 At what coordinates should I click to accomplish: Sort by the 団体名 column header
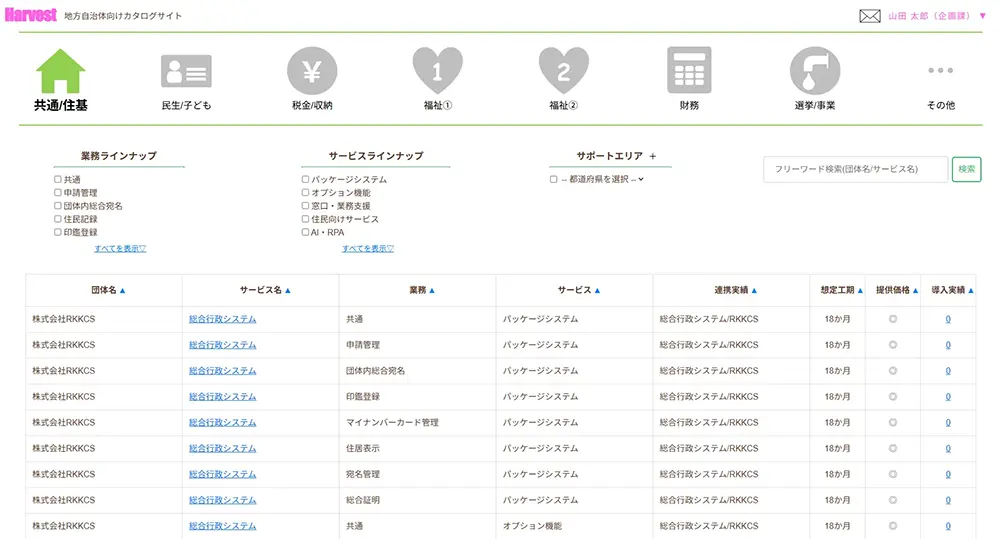point(108,290)
